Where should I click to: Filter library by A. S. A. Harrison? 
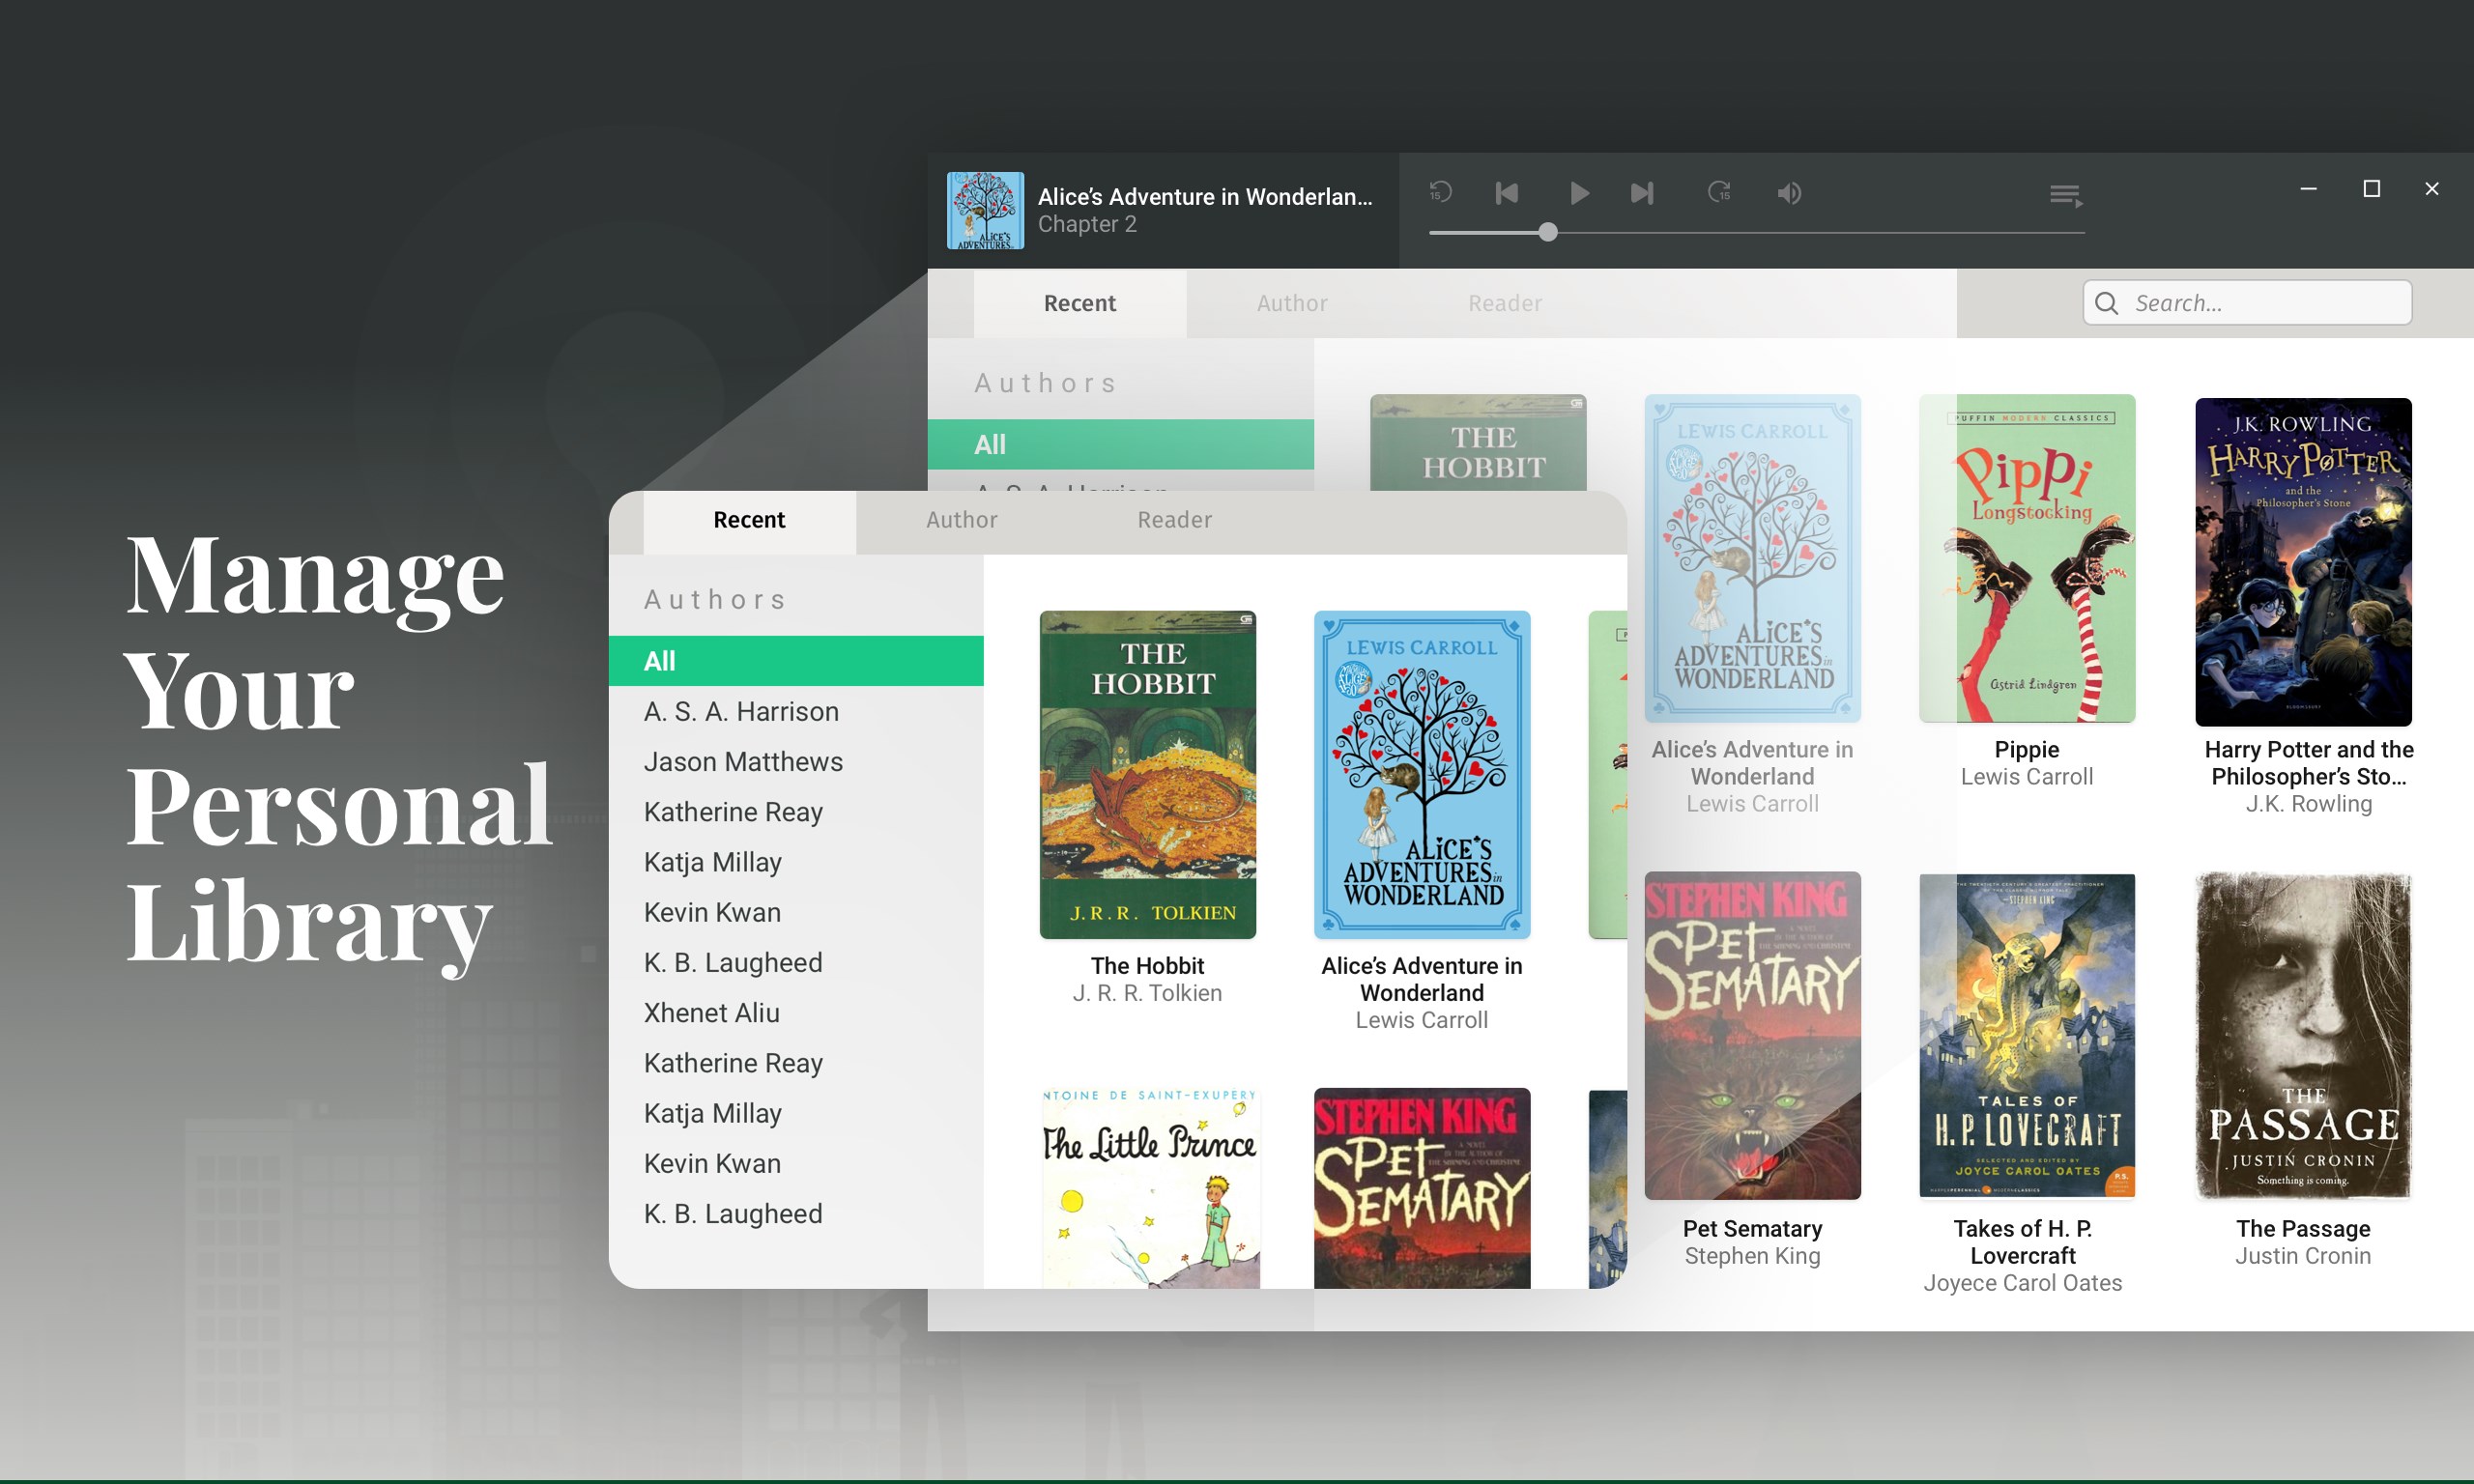[741, 710]
